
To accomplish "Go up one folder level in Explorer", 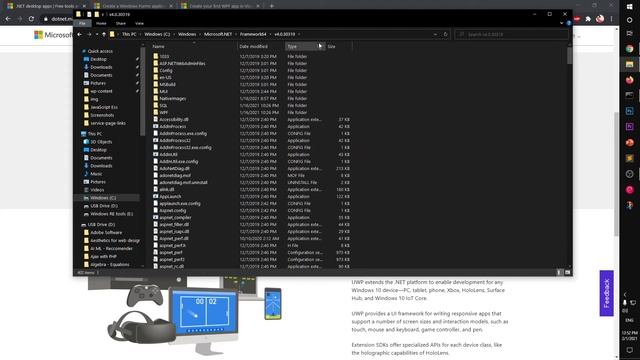I will tap(104, 34).
